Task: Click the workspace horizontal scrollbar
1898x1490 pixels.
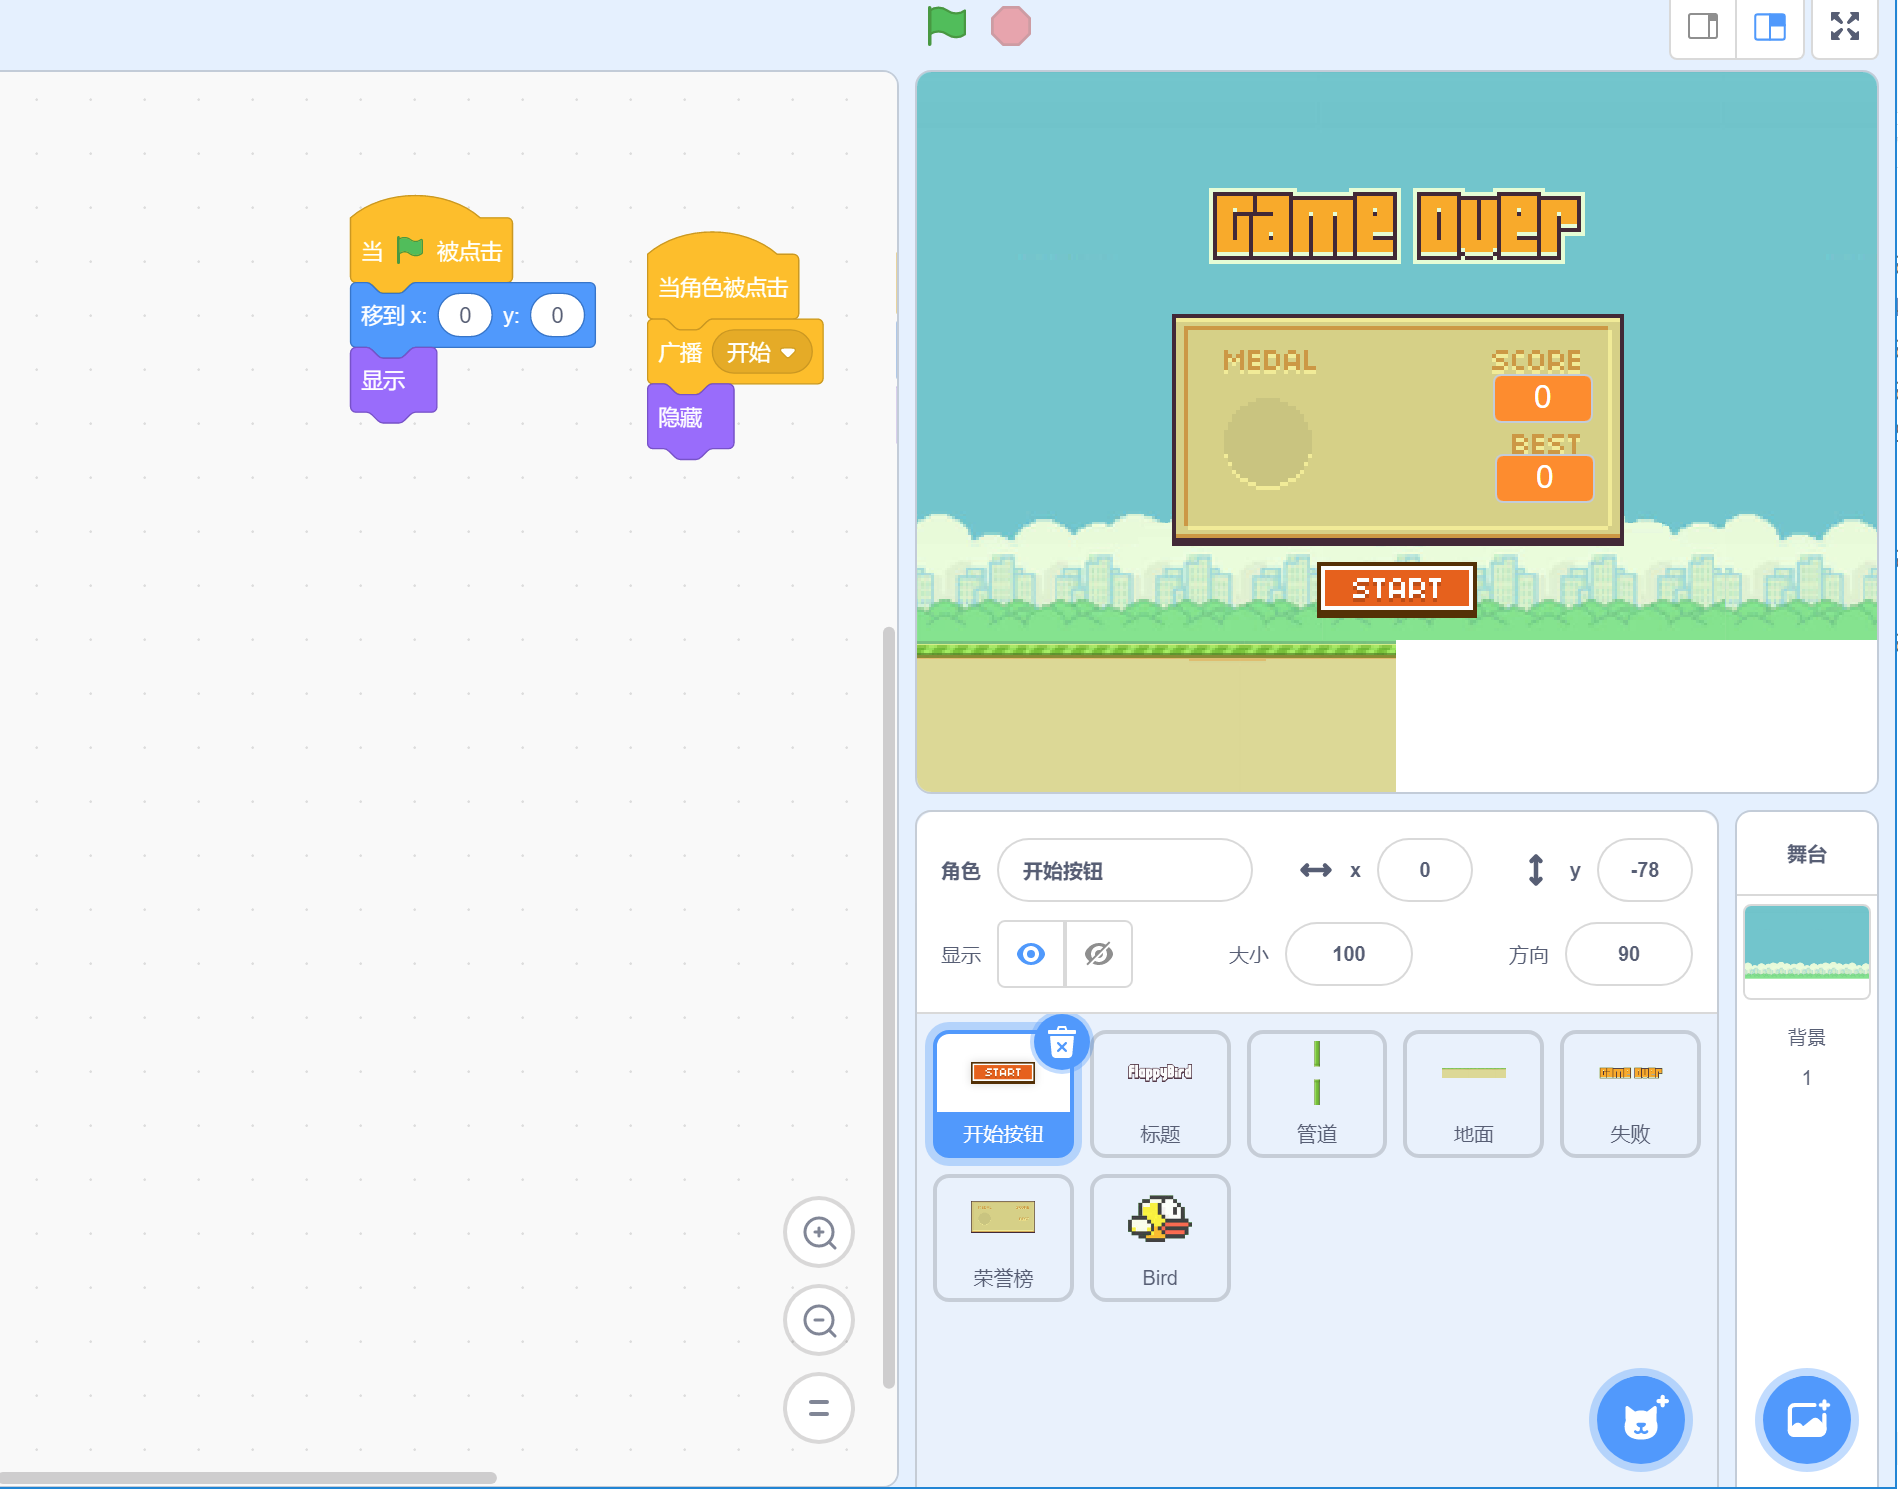Action: (x=248, y=1477)
